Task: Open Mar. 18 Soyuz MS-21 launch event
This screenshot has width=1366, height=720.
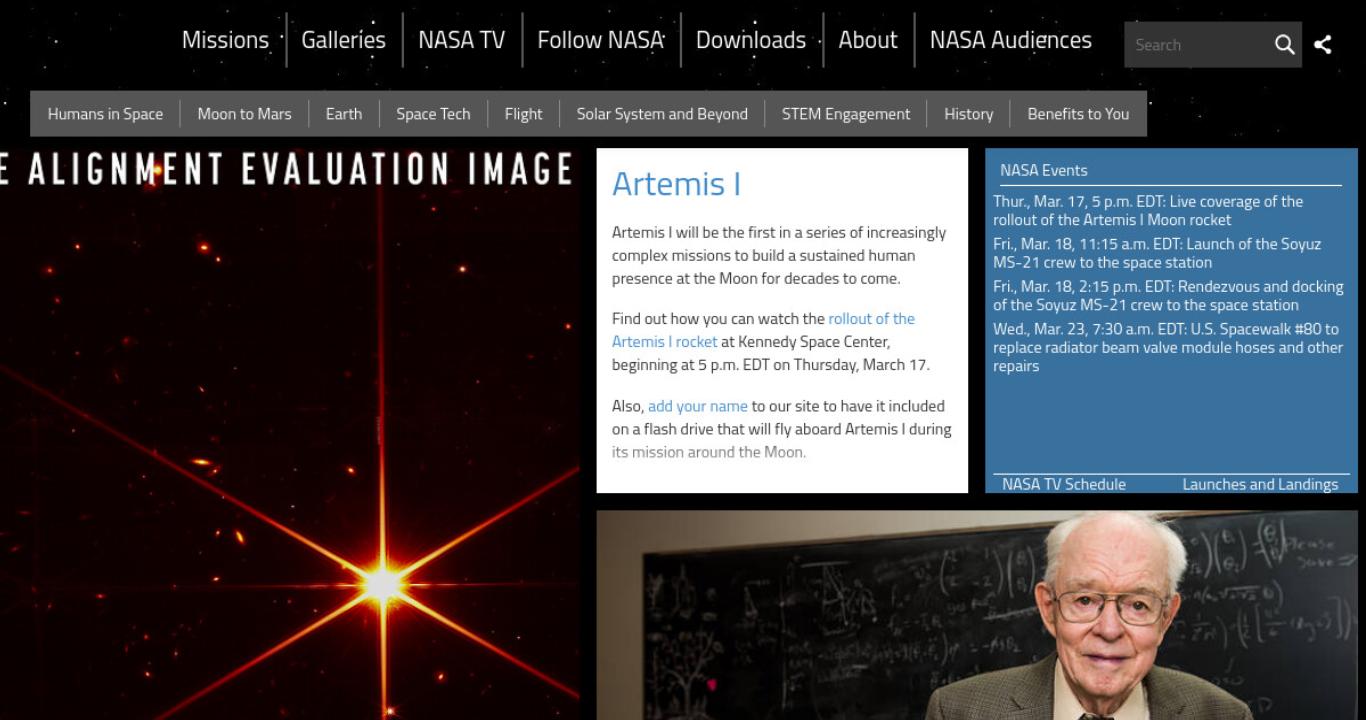Action: coord(1157,253)
